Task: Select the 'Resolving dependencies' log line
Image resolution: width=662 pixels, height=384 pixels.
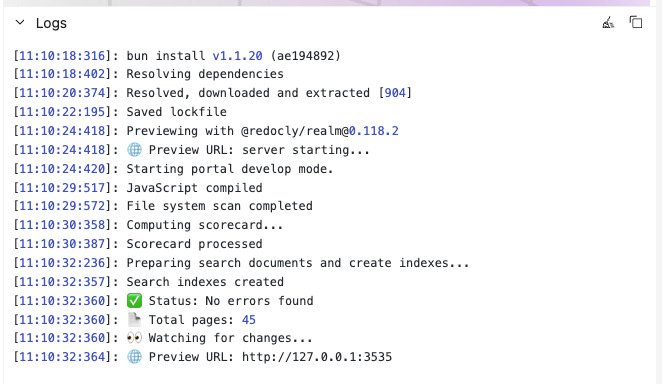Action: (205, 74)
